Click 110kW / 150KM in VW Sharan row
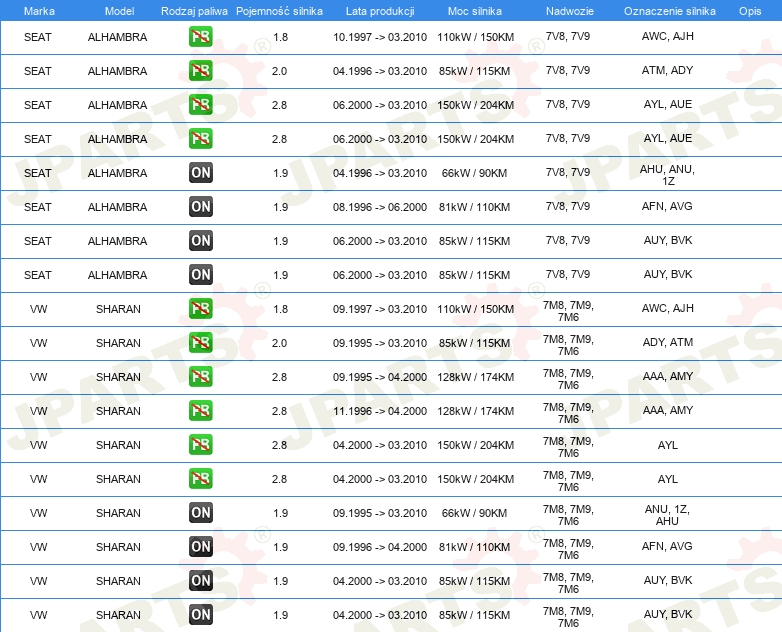The height and width of the screenshot is (632, 782). tap(475, 309)
